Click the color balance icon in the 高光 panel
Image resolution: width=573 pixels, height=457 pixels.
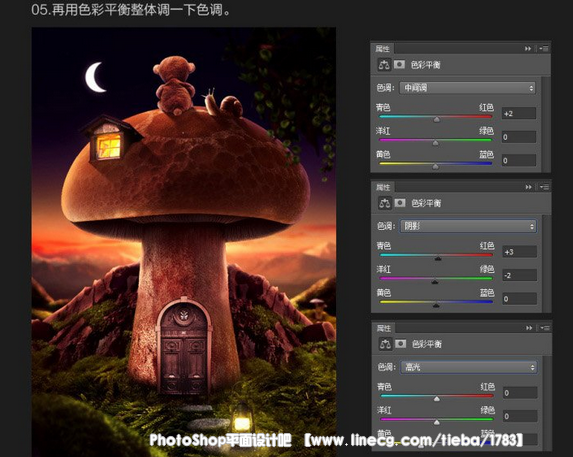click(385, 344)
